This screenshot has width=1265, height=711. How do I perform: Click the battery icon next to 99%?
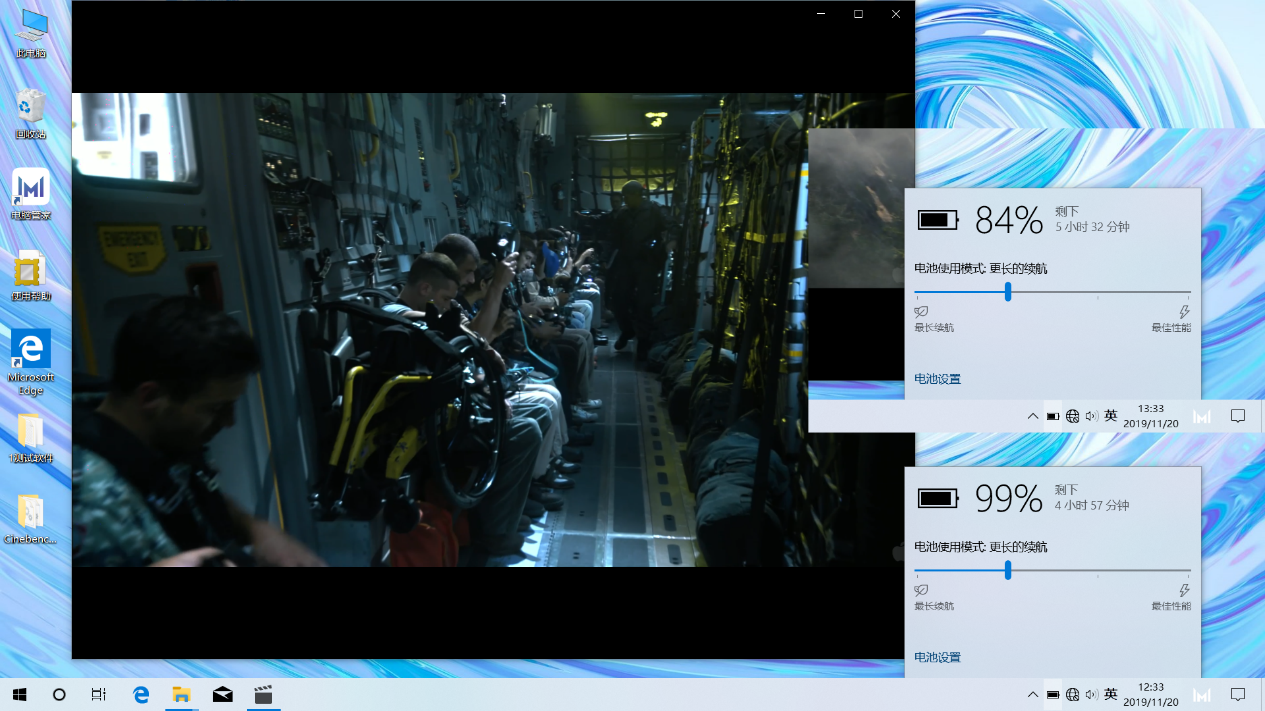[938, 498]
